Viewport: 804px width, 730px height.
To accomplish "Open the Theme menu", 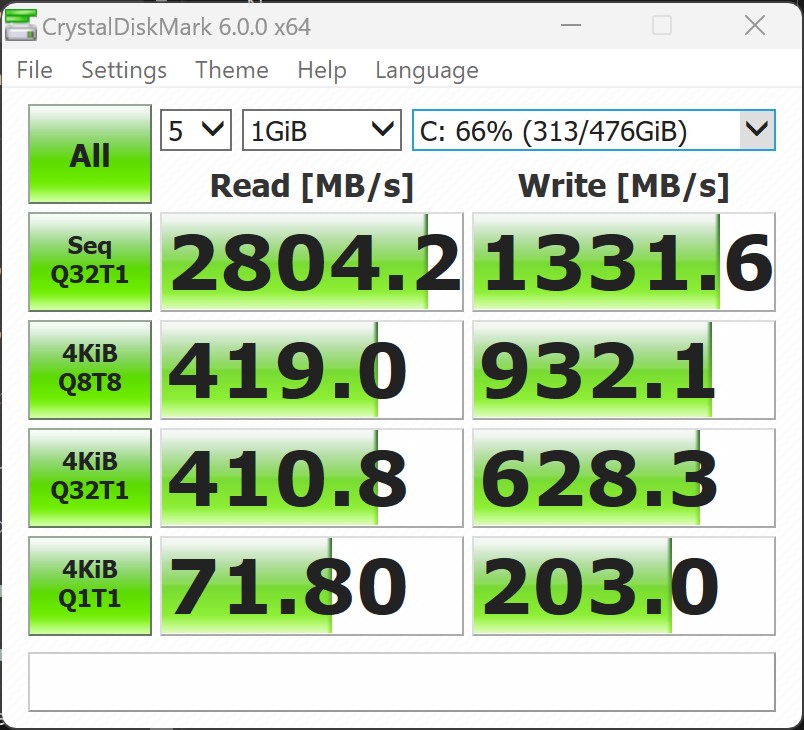I will pos(232,70).
